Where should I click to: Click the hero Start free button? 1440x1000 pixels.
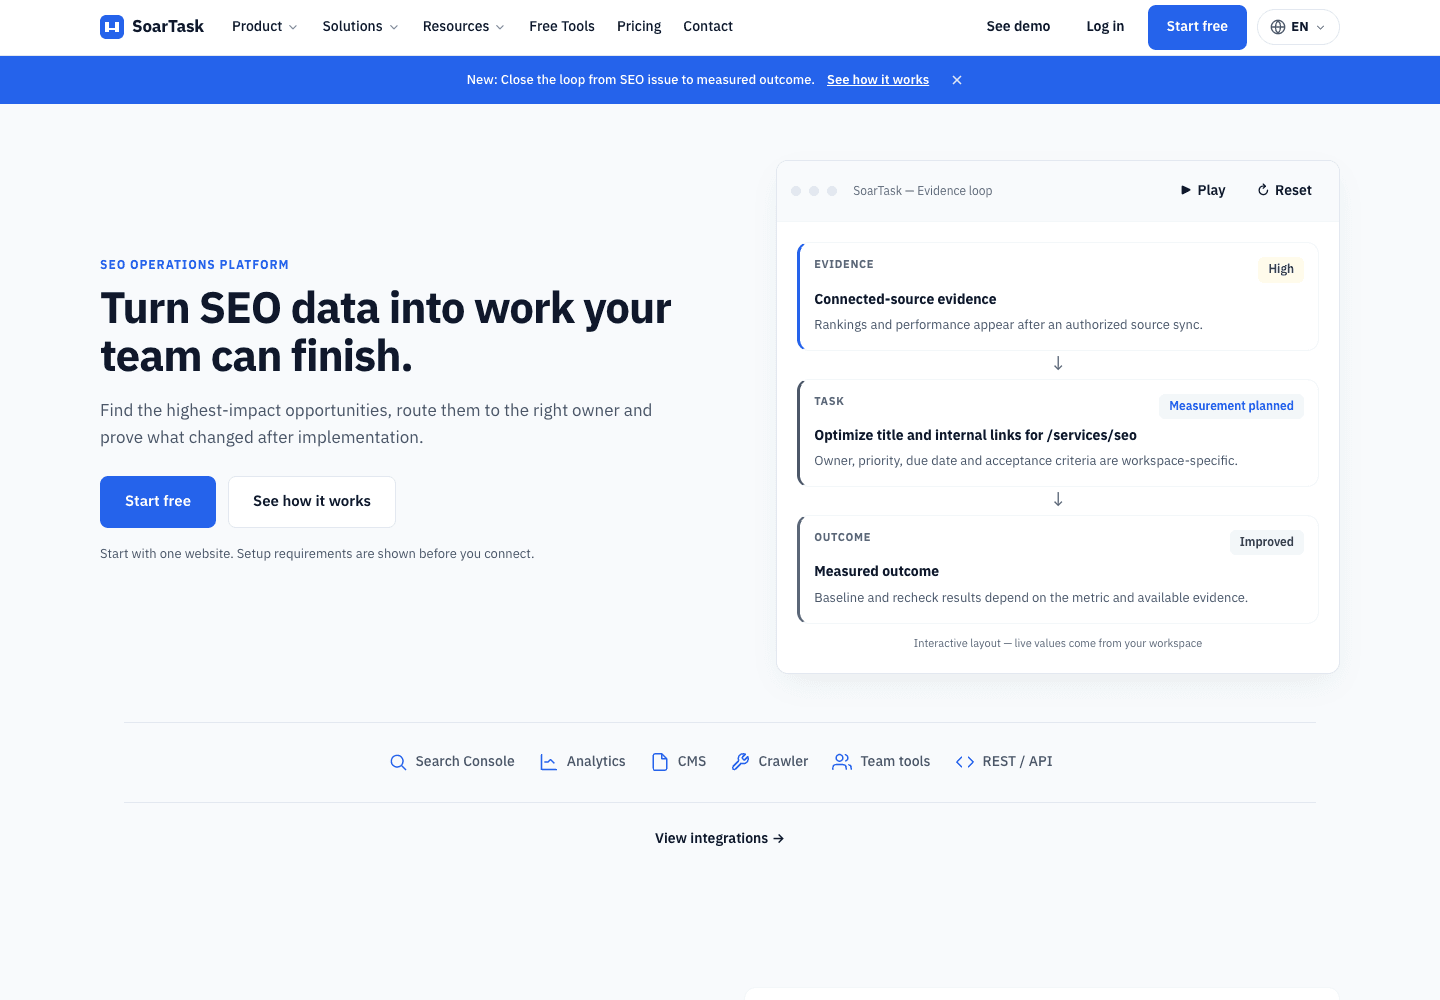point(158,502)
